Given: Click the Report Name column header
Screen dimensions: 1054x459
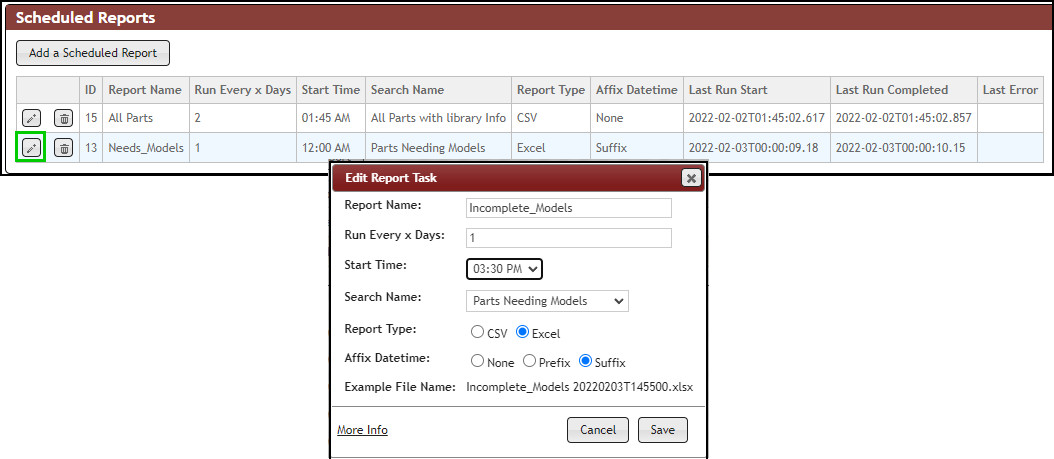Looking at the screenshot, I should 145,90.
